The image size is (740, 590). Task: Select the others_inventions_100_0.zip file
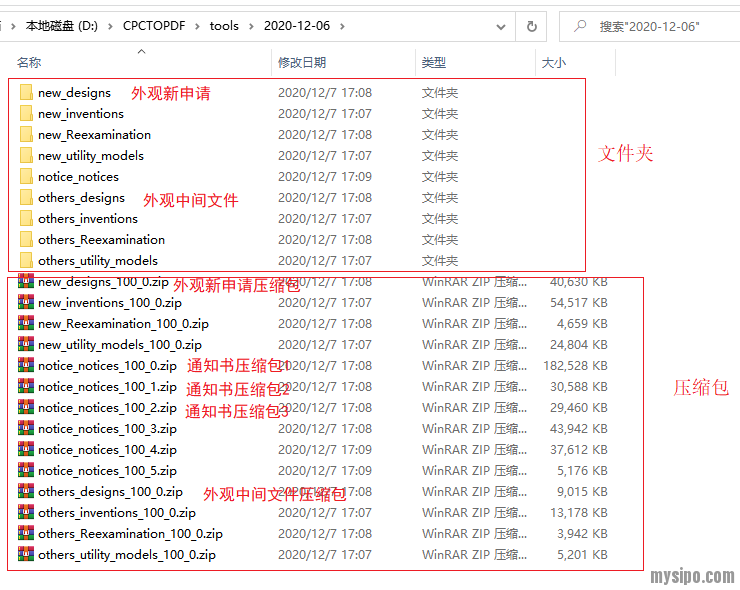click(116, 513)
